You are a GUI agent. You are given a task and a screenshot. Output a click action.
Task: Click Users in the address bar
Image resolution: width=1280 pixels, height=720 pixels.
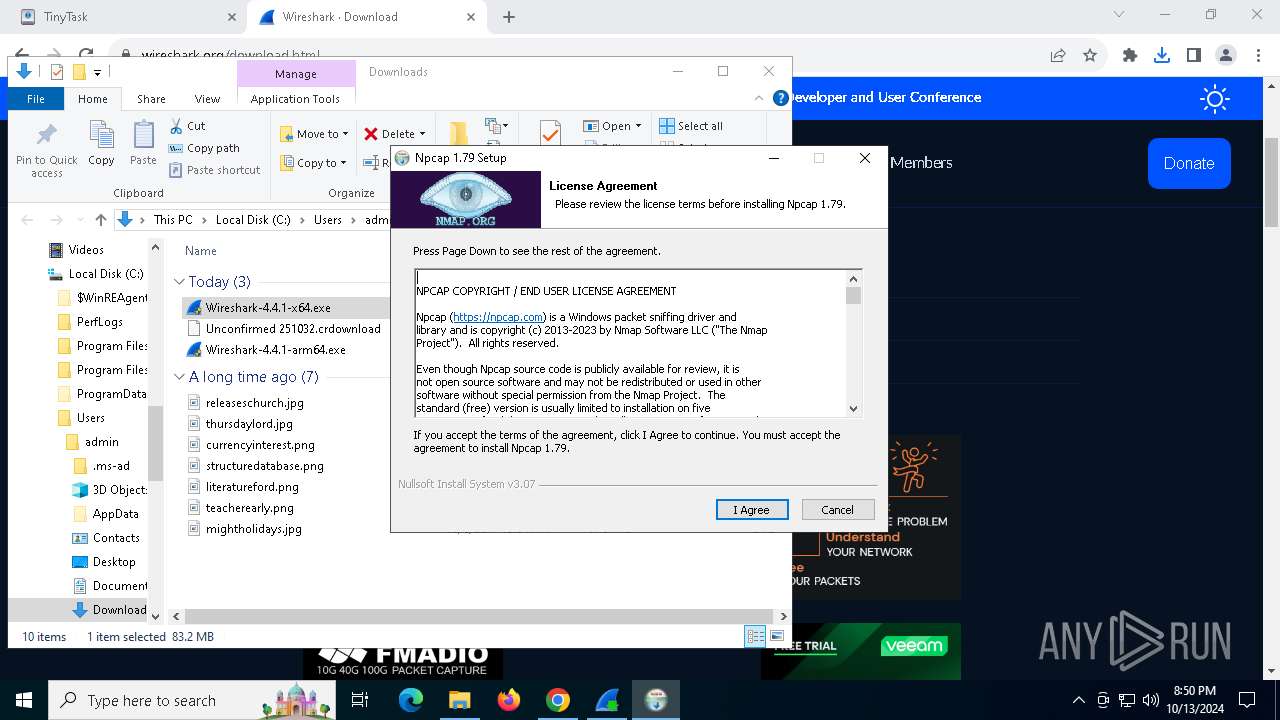coord(328,220)
